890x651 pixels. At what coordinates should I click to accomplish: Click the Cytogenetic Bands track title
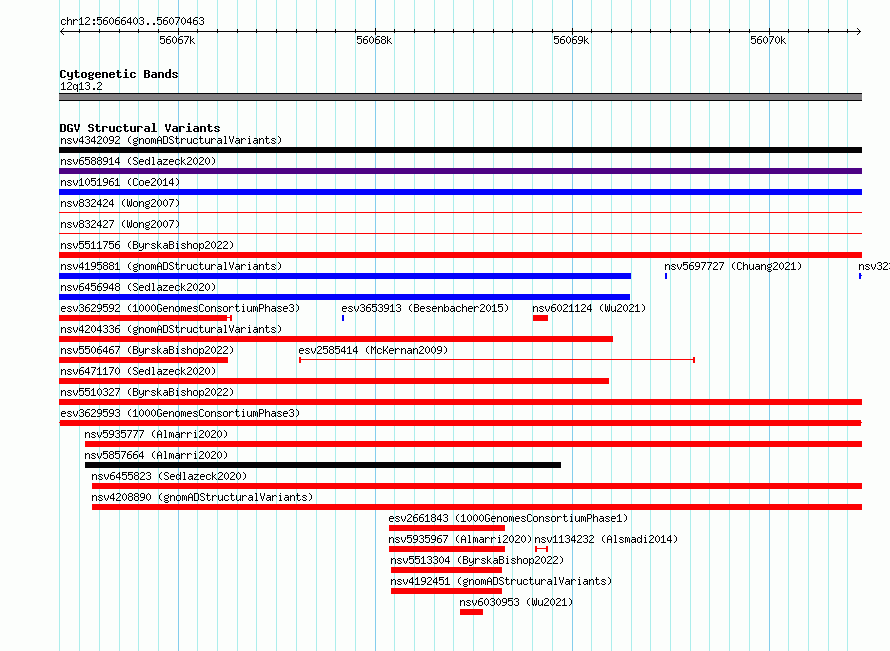119,74
